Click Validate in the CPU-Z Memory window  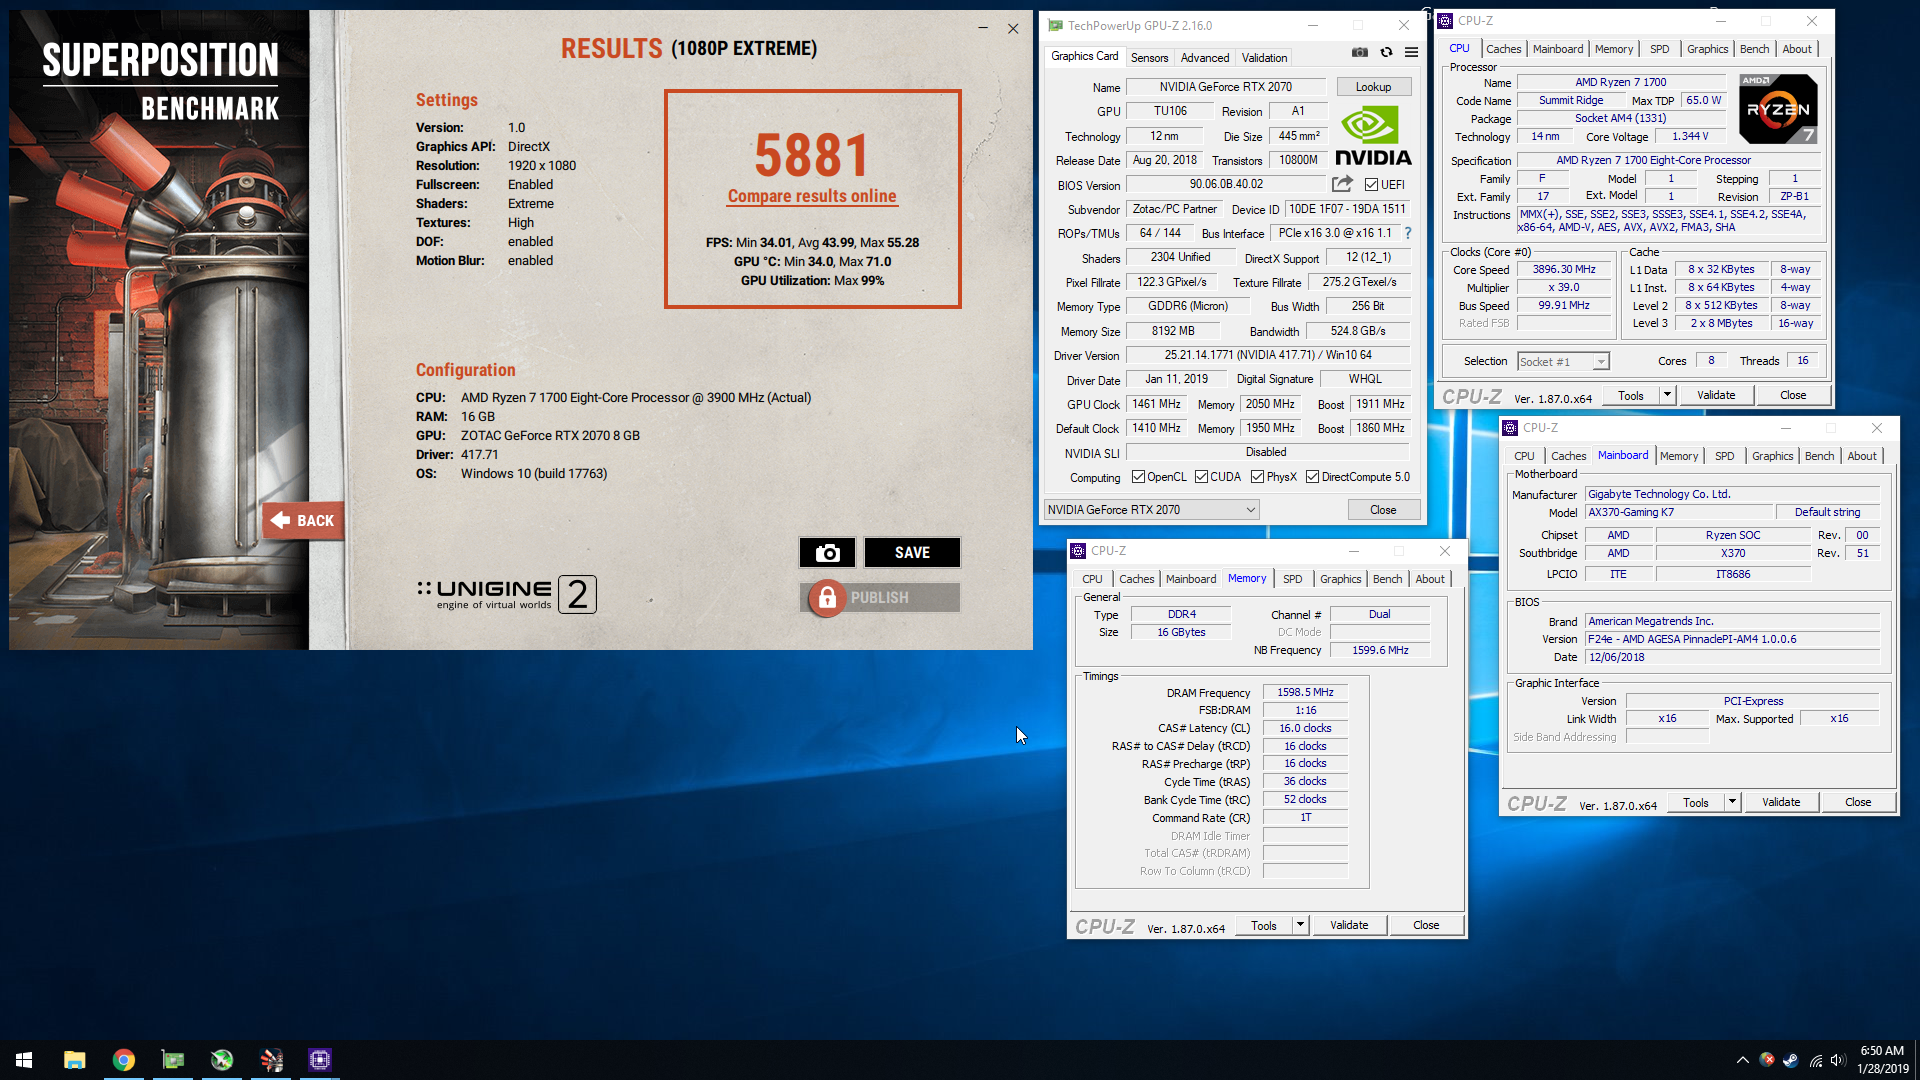click(x=1348, y=925)
